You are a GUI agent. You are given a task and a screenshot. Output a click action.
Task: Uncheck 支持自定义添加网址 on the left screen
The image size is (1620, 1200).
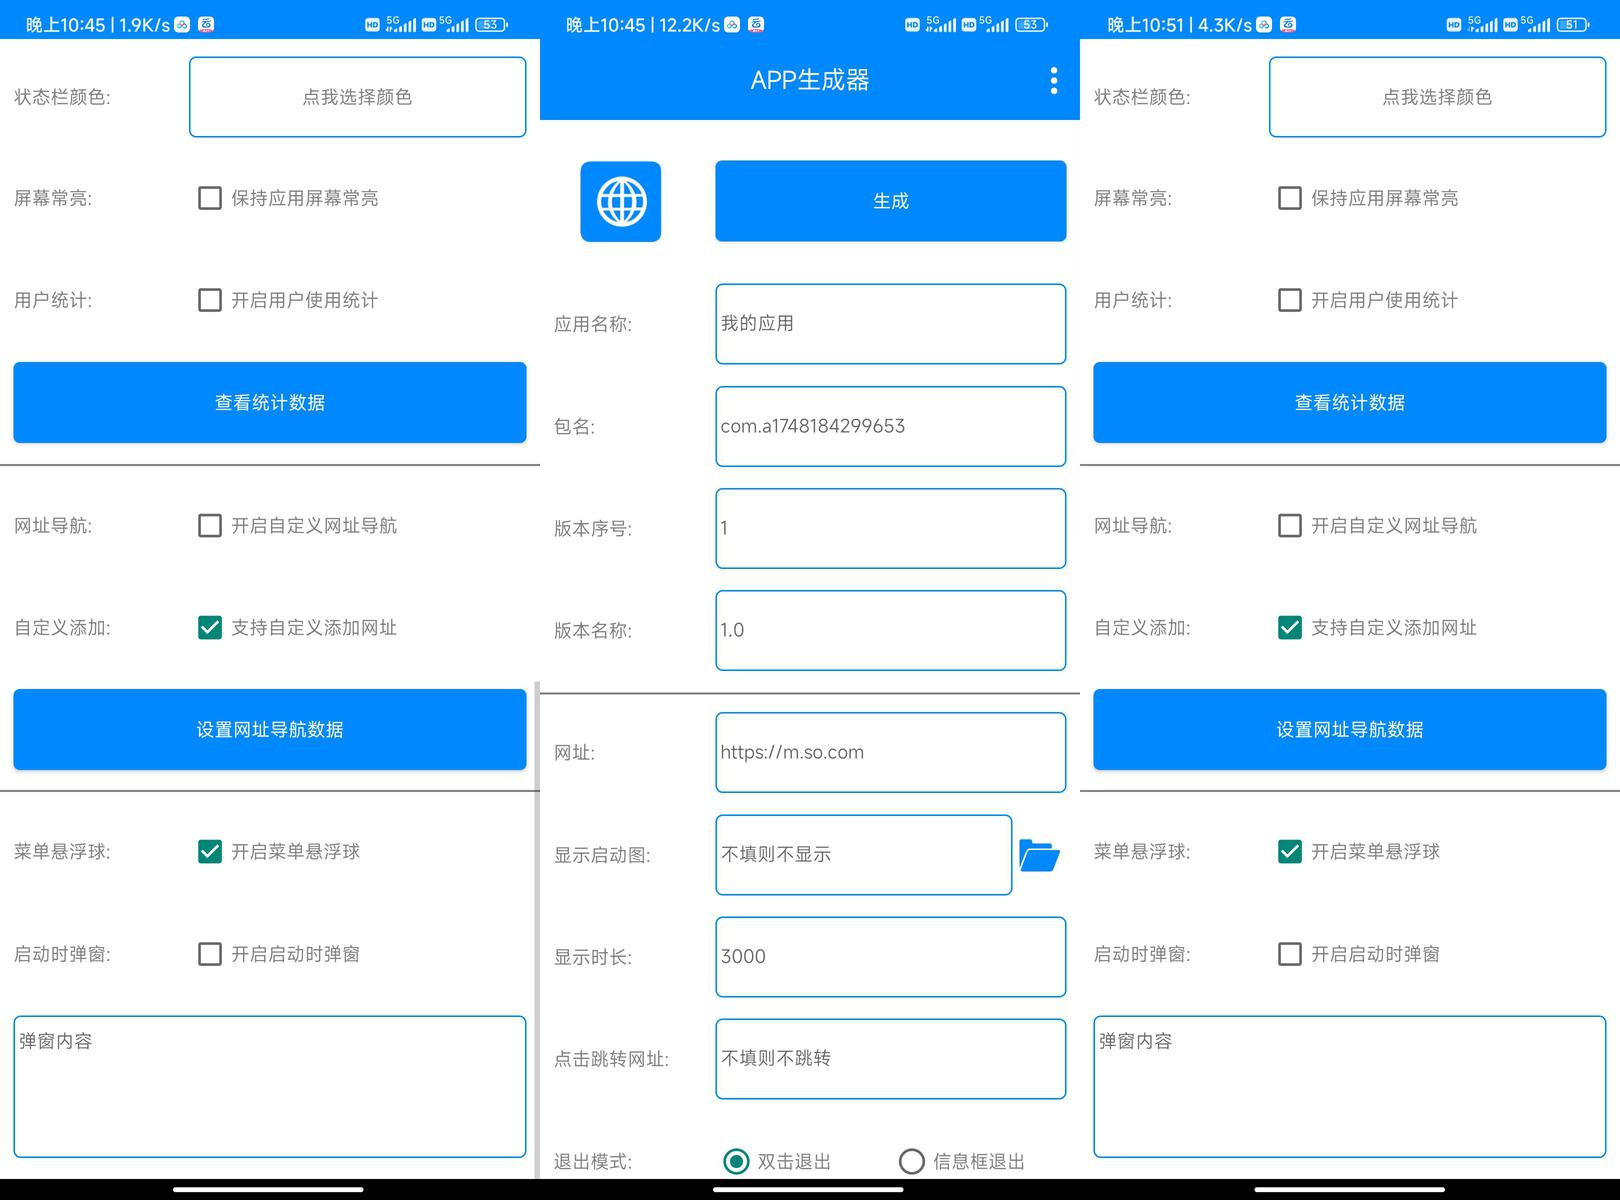(x=210, y=627)
